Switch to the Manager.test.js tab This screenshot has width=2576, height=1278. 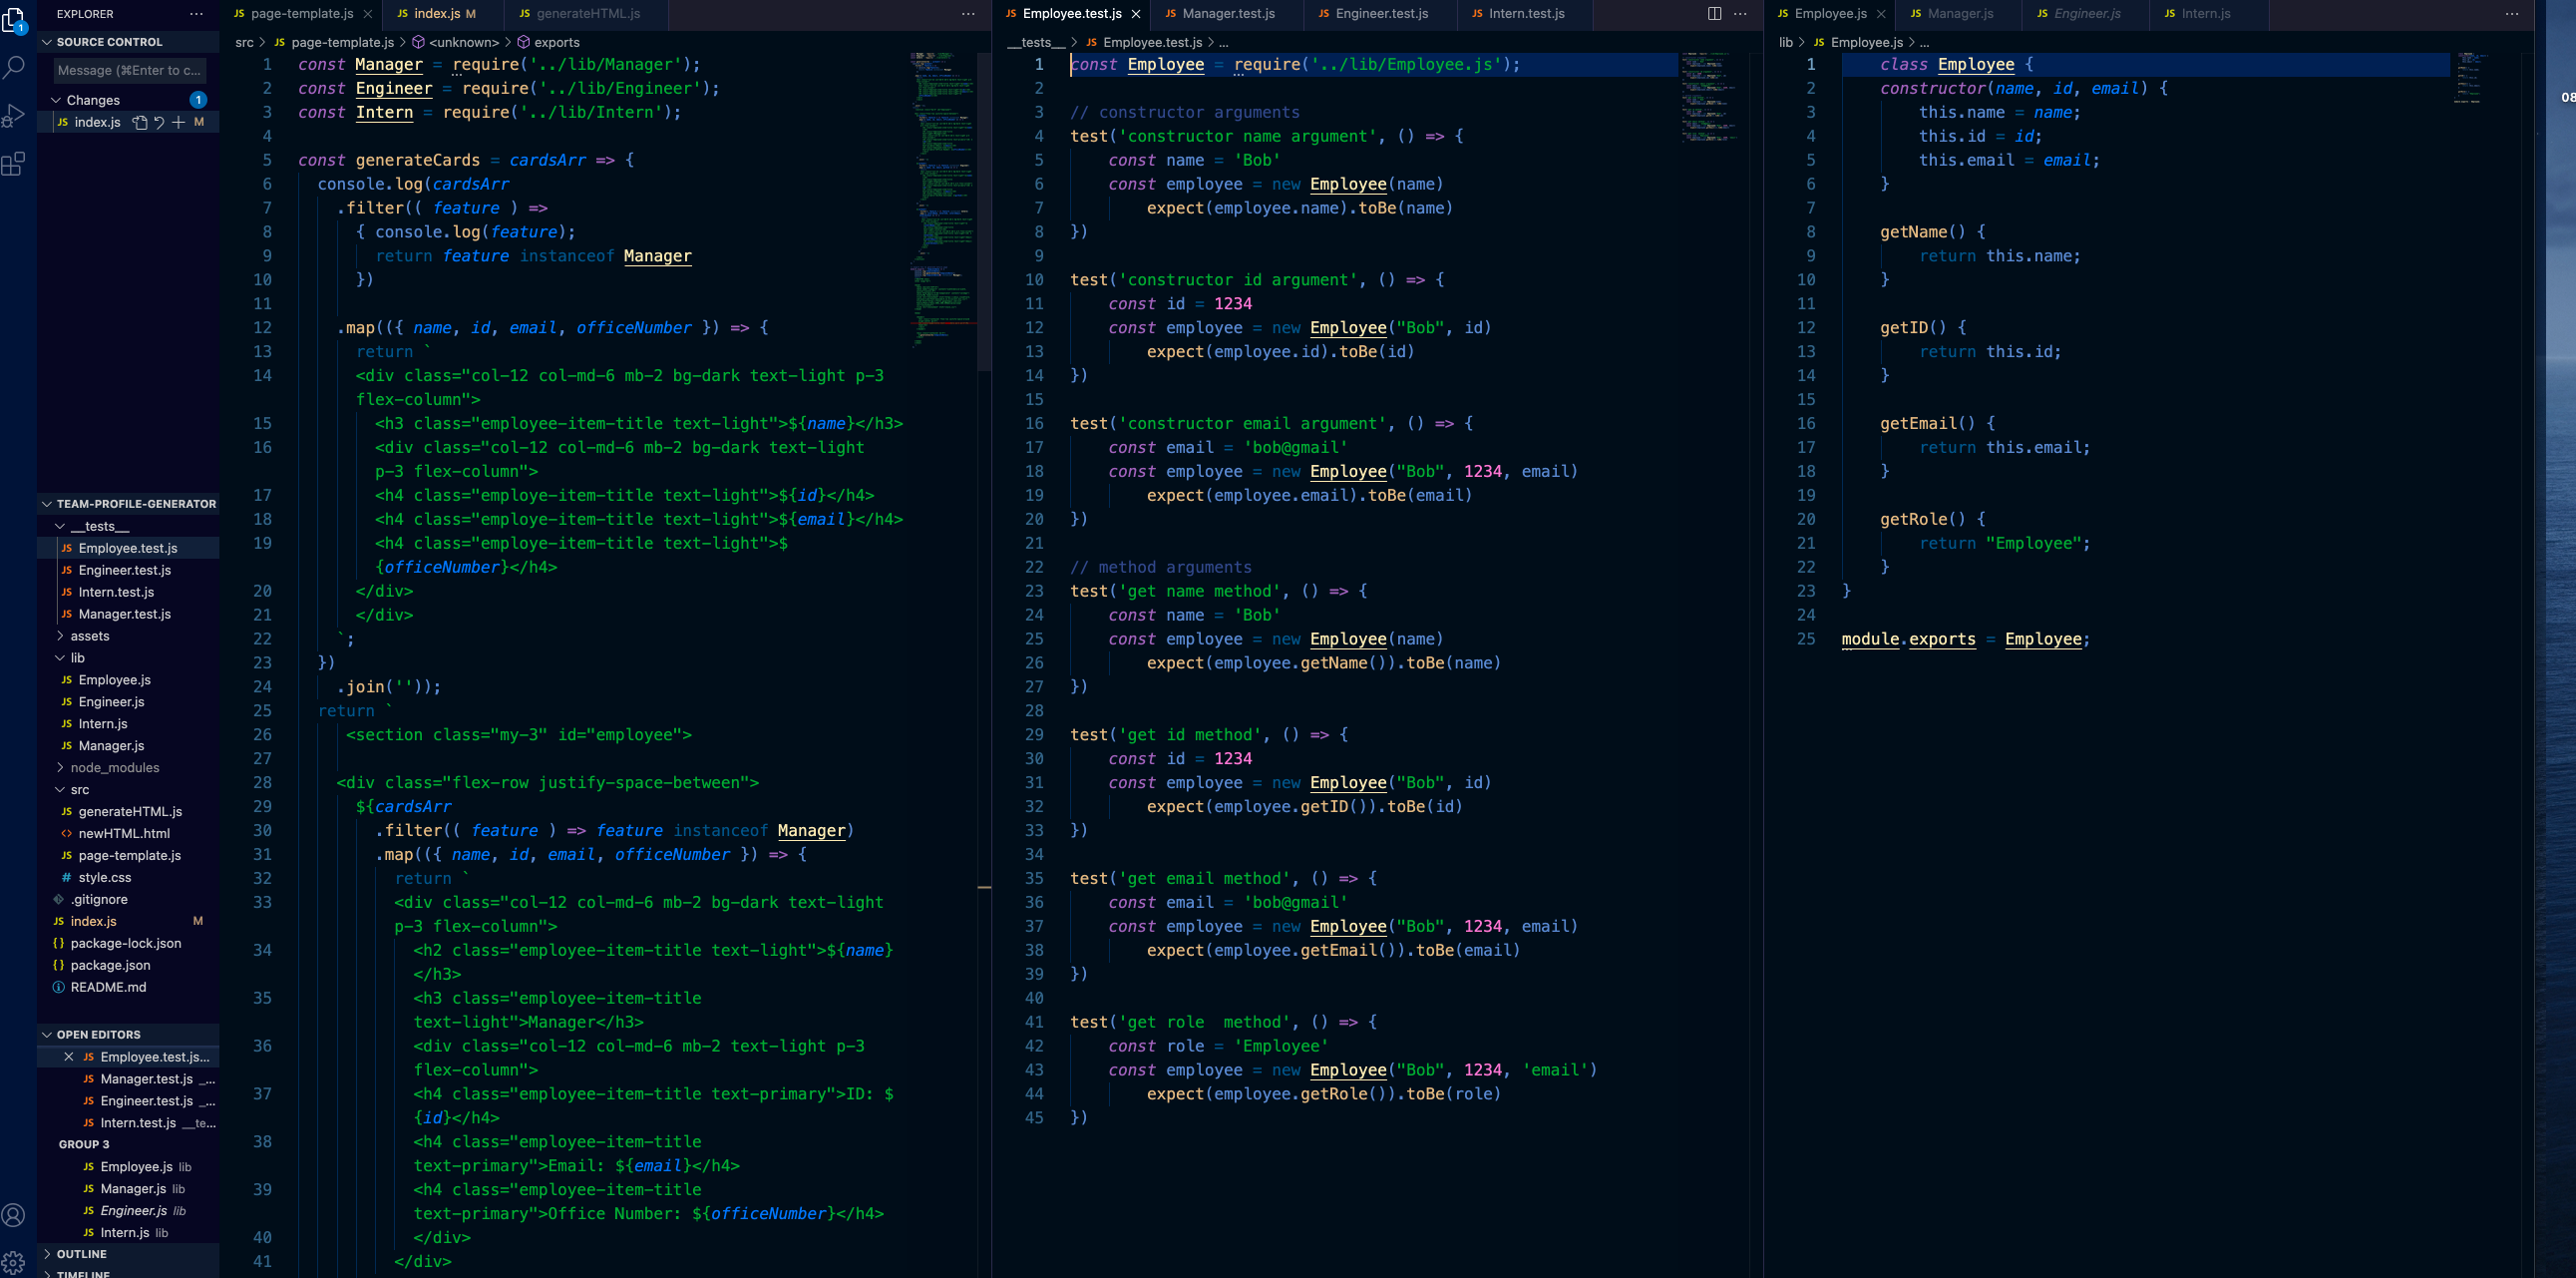(x=1227, y=14)
